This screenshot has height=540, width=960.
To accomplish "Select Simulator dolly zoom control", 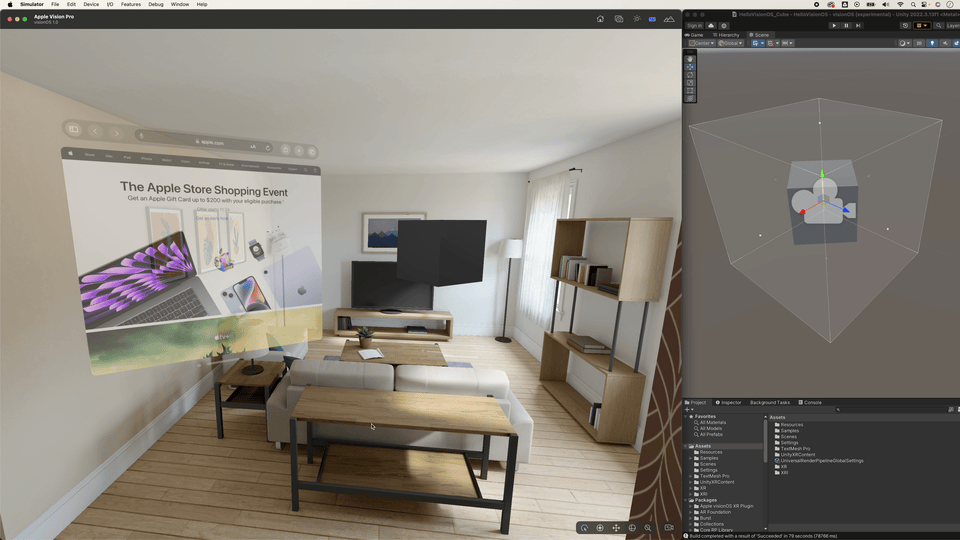I will click(x=648, y=528).
